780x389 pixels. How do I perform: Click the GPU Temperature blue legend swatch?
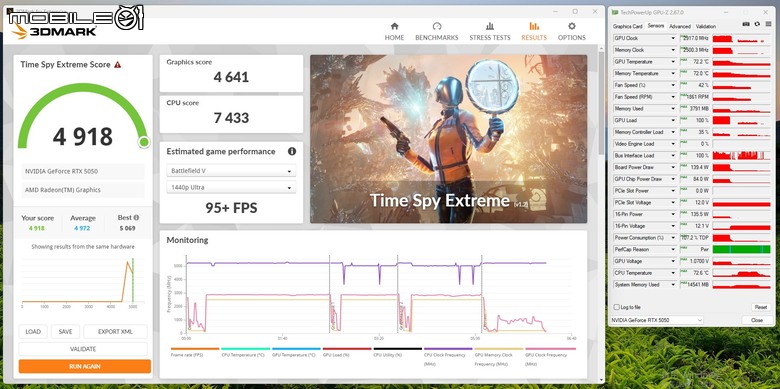(x=296, y=349)
